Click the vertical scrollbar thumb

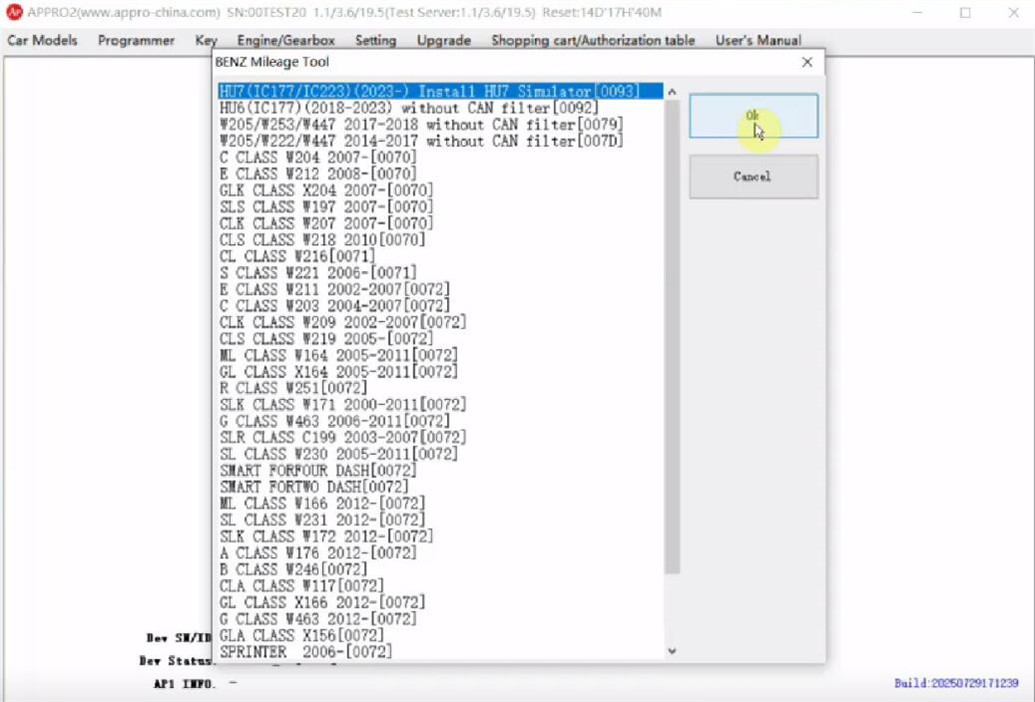click(x=672, y=336)
